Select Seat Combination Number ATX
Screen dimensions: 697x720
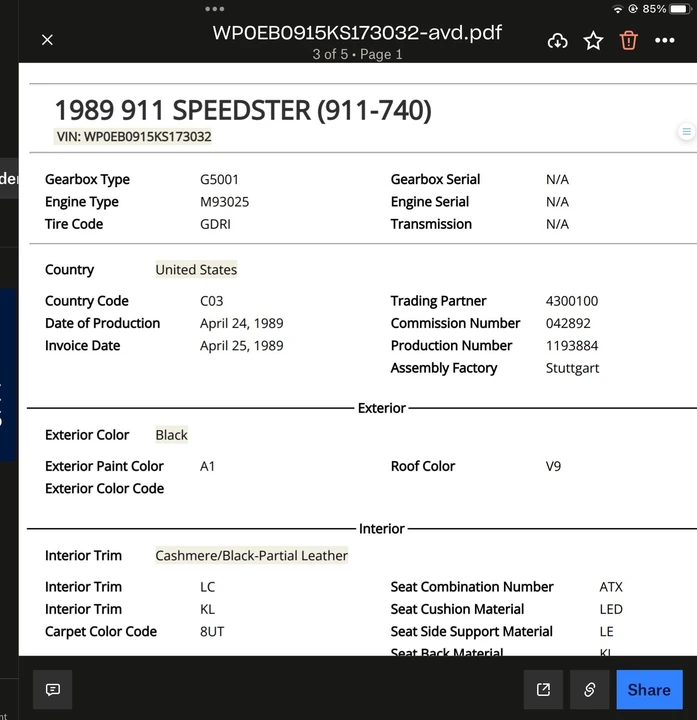[611, 587]
